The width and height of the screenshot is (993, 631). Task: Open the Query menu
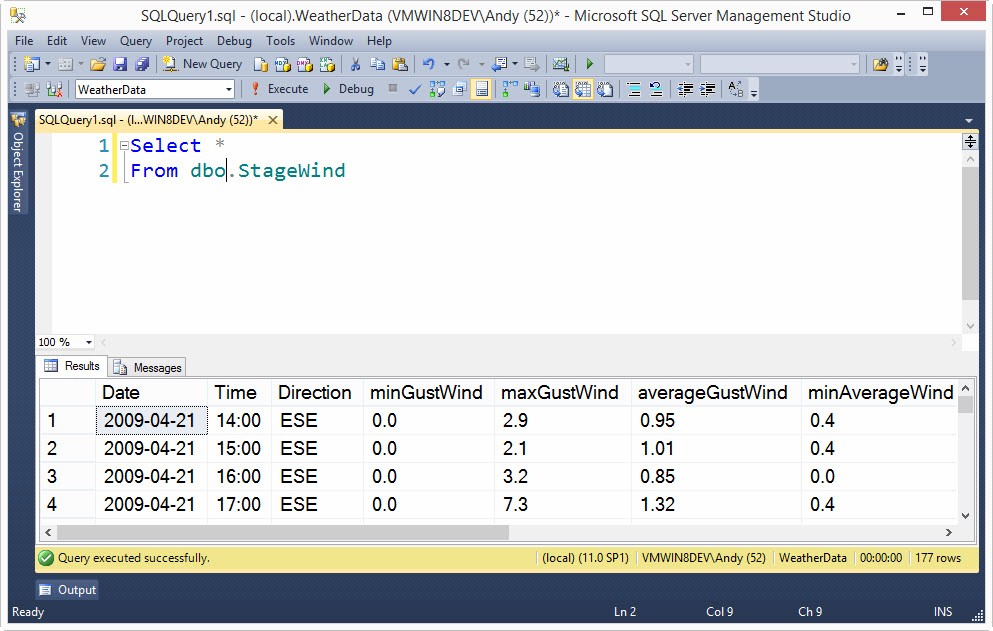pyautogui.click(x=136, y=41)
